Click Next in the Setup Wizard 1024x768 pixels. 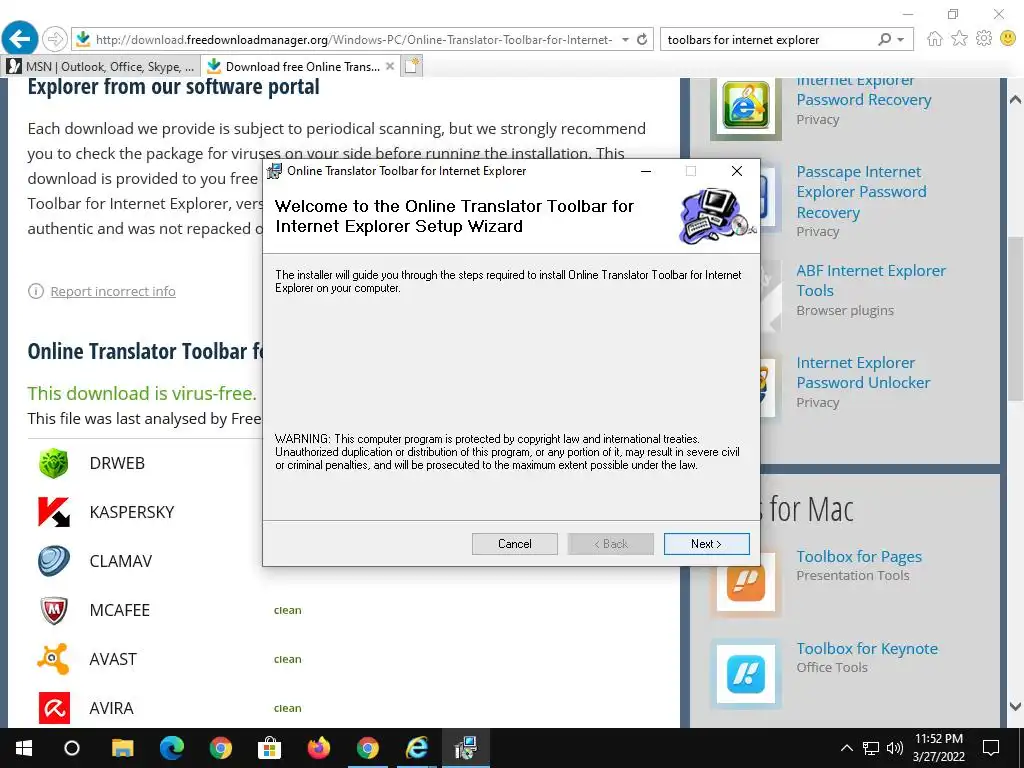(706, 544)
